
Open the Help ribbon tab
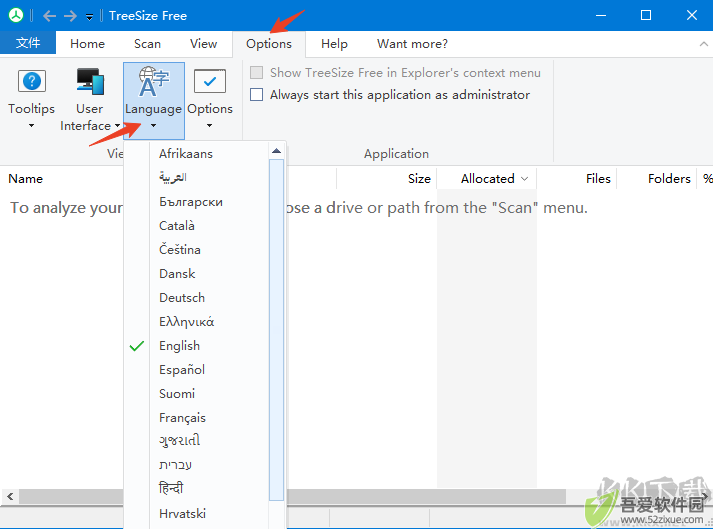pos(334,44)
